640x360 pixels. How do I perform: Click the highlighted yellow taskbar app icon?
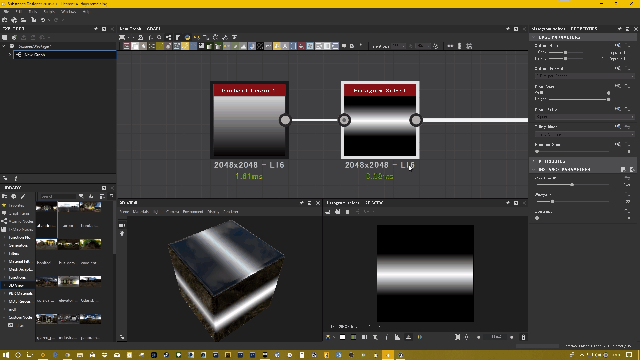point(388,355)
